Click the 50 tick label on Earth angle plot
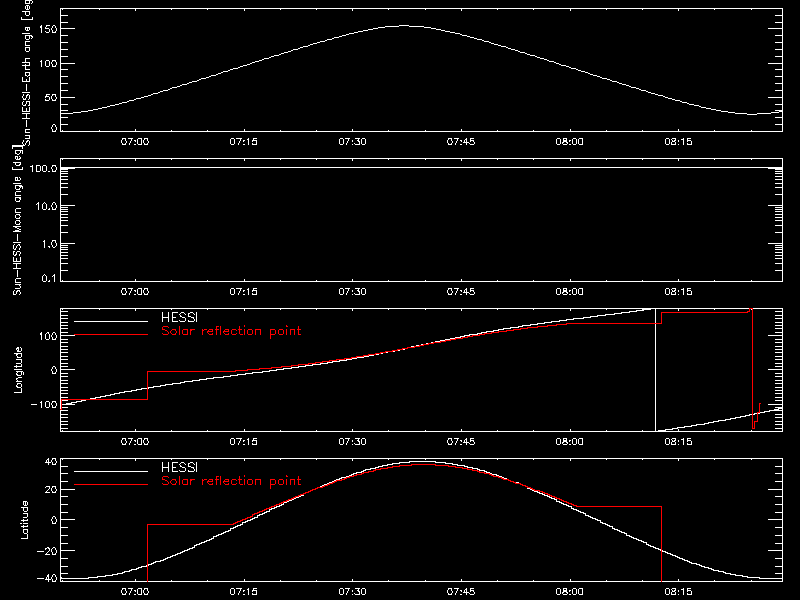The height and width of the screenshot is (600, 800). [x=51, y=97]
